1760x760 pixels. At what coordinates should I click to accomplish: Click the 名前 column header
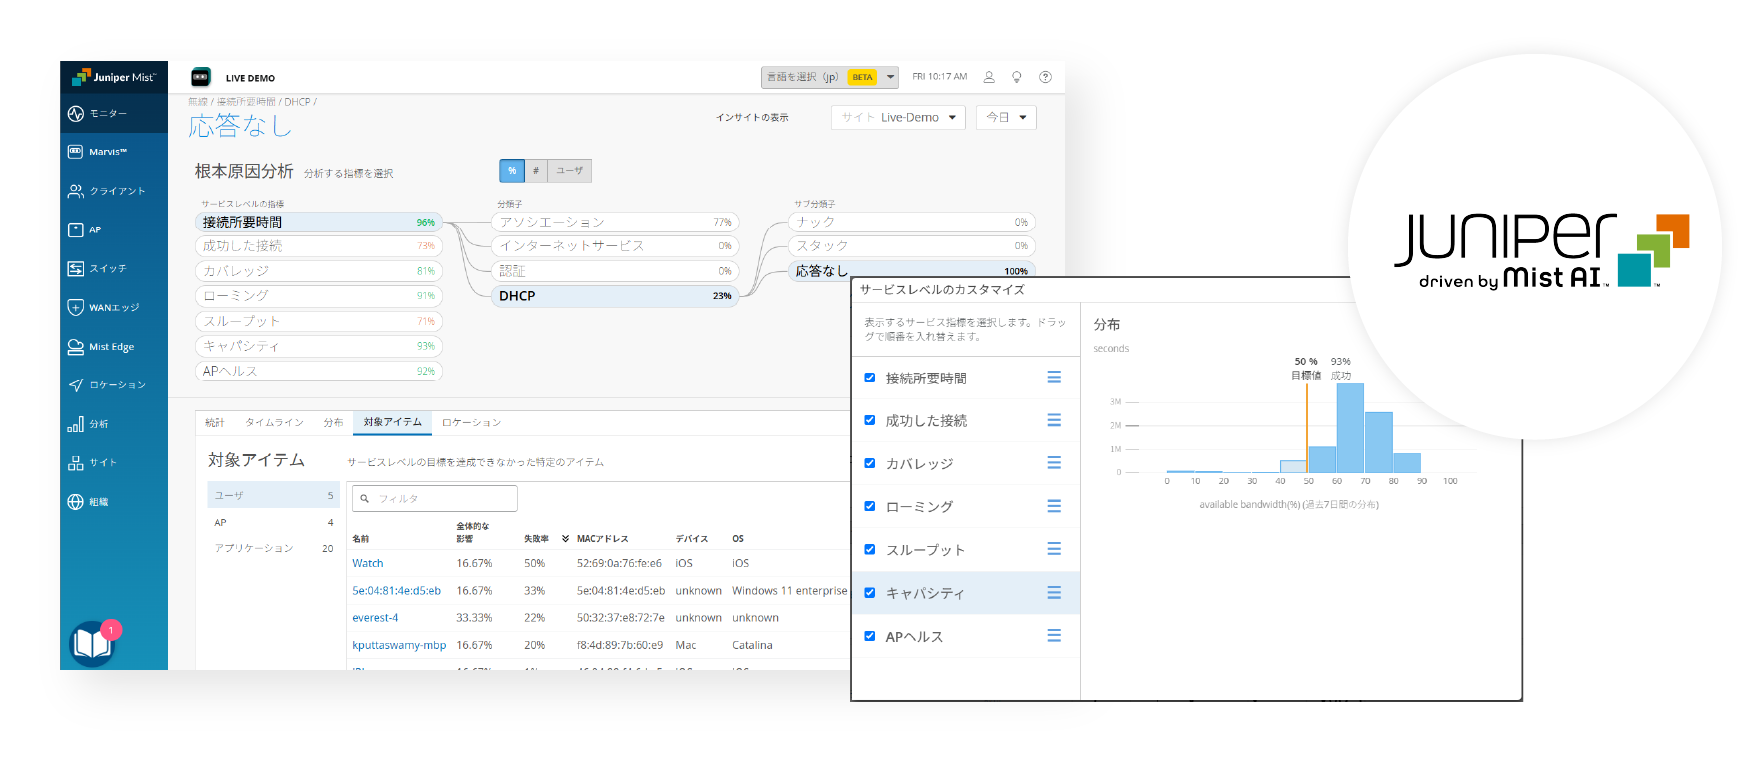pyautogui.click(x=361, y=539)
